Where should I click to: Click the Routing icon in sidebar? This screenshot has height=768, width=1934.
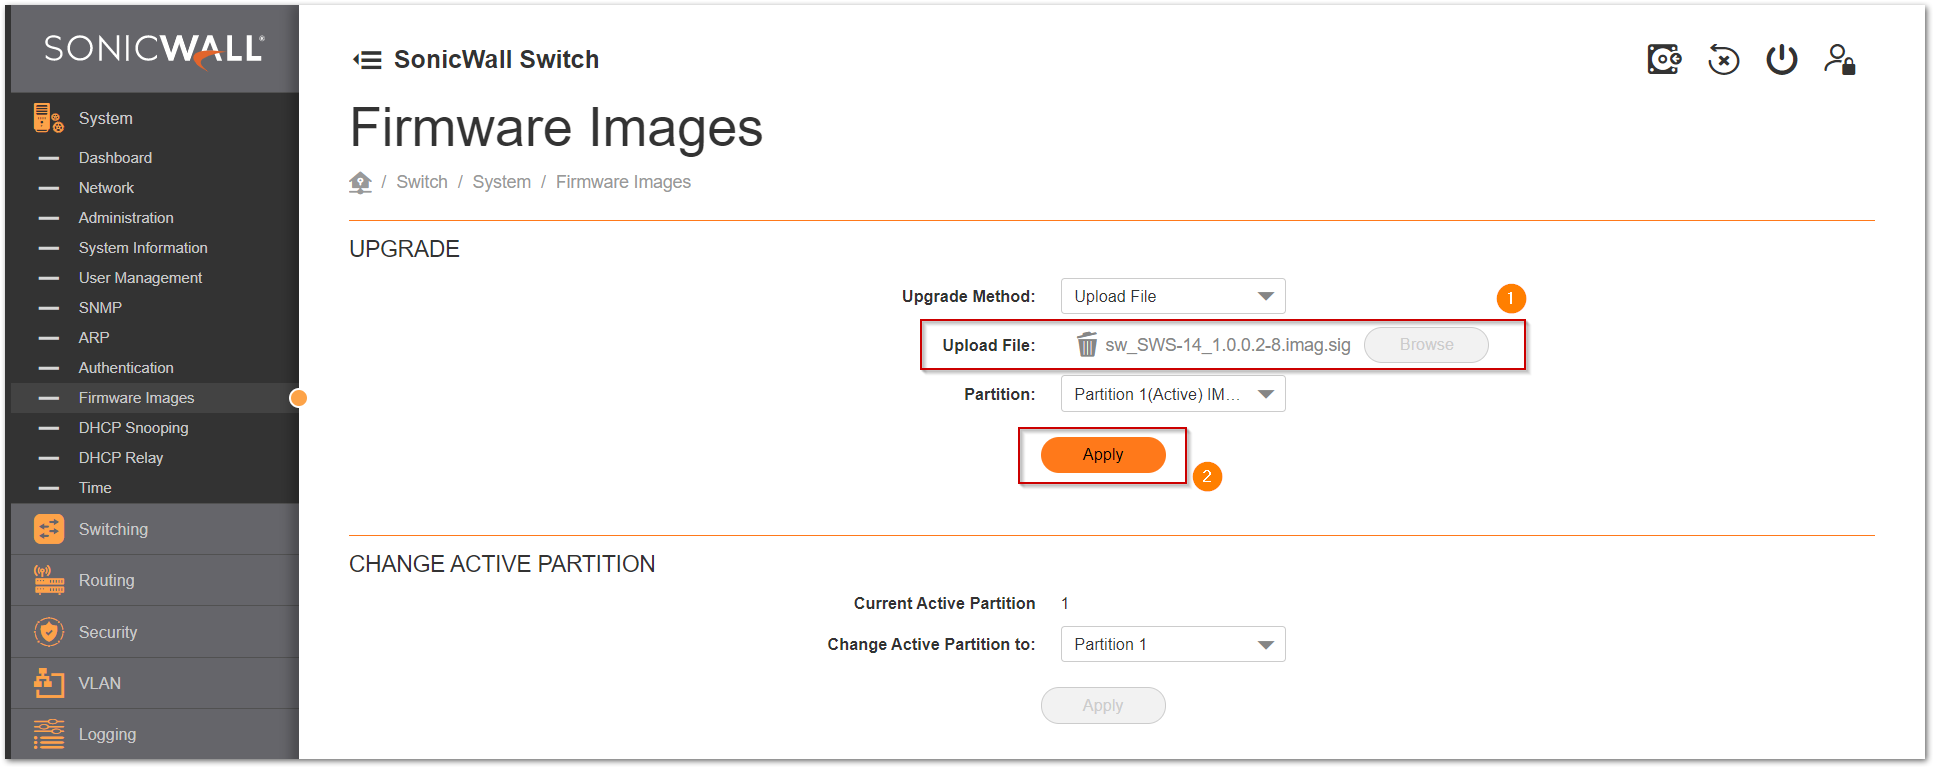tap(49, 580)
